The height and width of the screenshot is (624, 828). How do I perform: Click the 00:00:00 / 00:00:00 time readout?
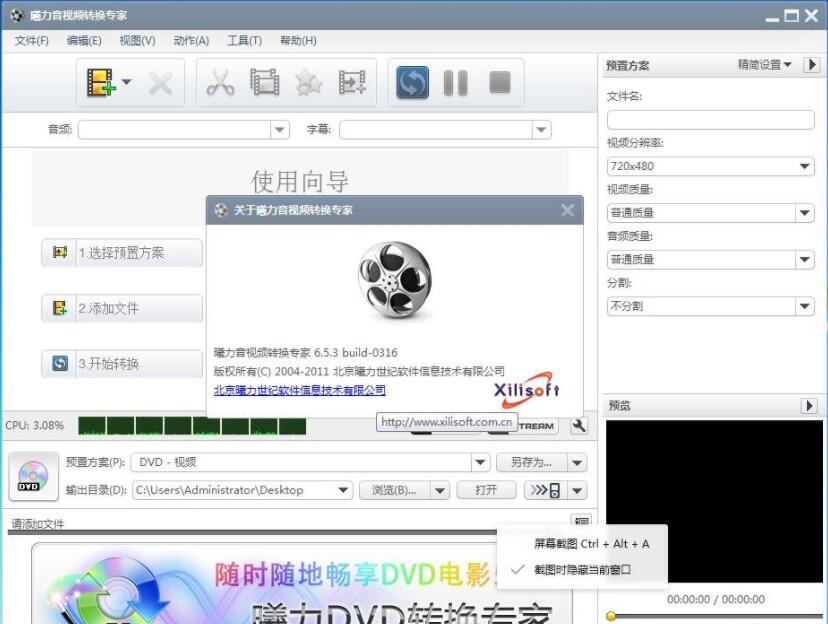pyautogui.click(x=716, y=599)
